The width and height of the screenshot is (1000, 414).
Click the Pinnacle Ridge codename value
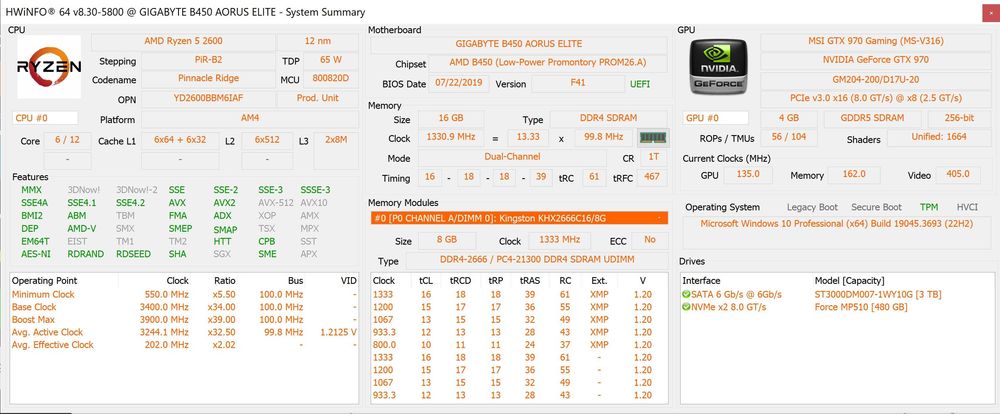(208, 78)
